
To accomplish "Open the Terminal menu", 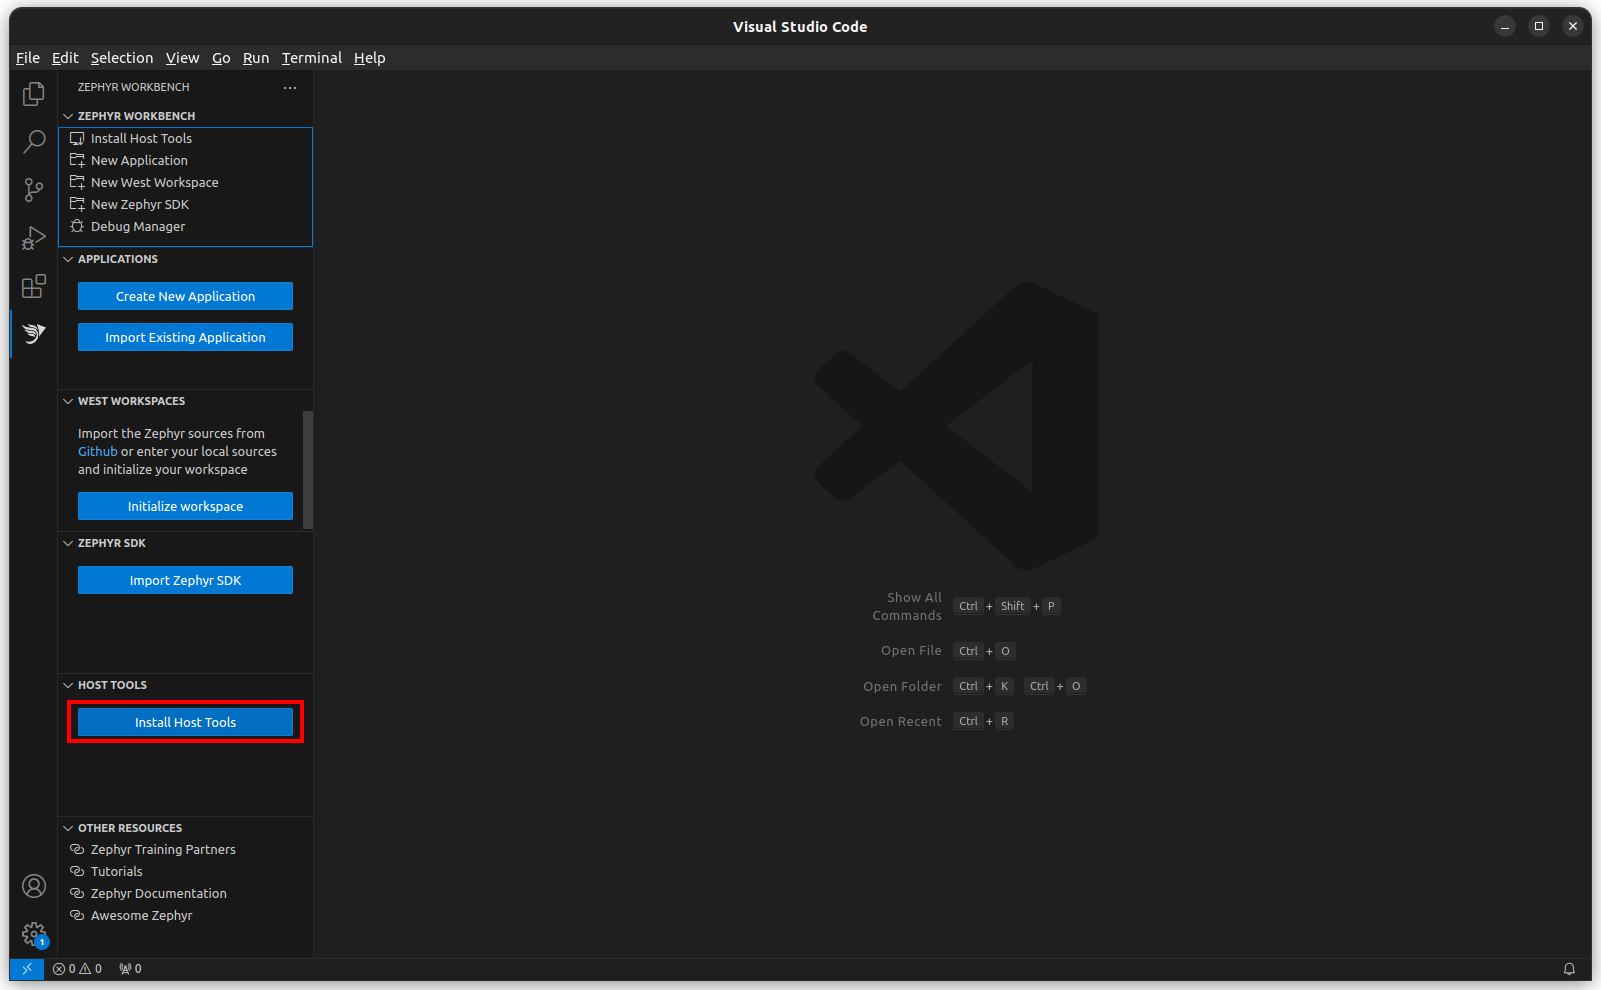I will 311,57.
